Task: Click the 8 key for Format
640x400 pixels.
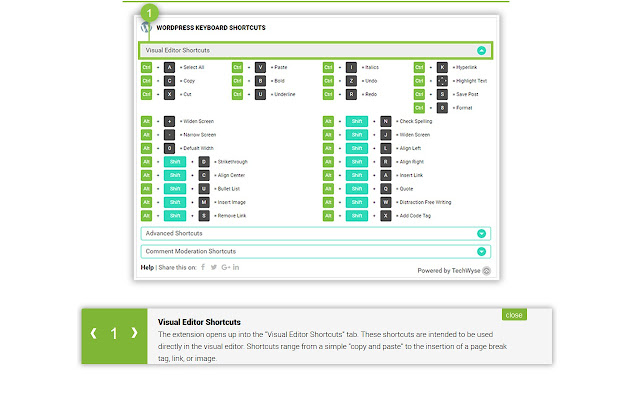Action: pos(442,108)
